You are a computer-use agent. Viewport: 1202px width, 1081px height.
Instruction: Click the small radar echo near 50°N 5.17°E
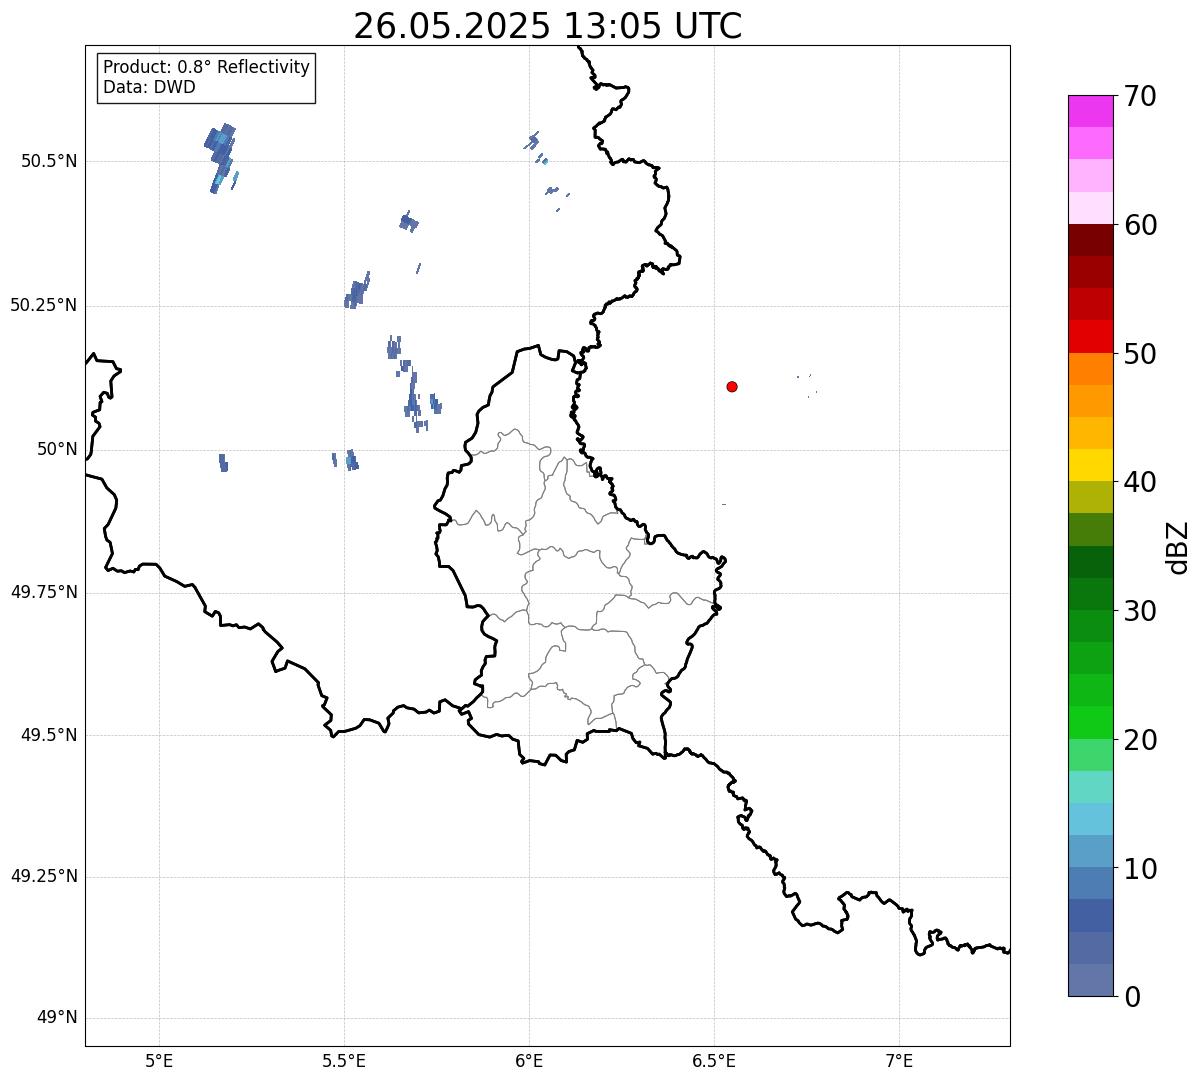click(223, 462)
